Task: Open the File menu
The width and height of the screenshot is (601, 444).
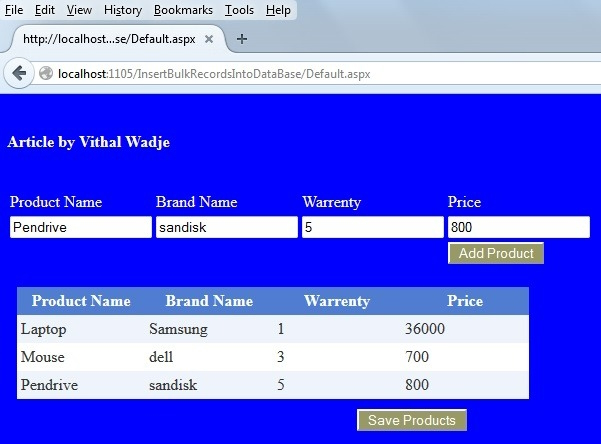Action: 14,10
